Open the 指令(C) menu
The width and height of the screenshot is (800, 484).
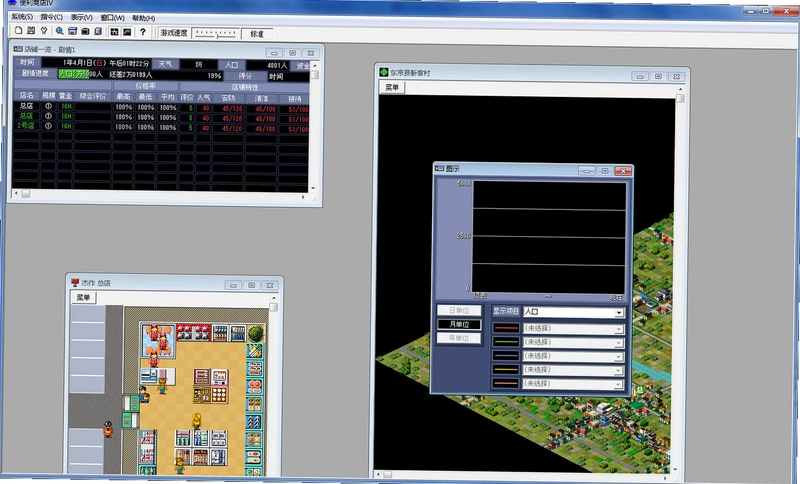[52, 17]
